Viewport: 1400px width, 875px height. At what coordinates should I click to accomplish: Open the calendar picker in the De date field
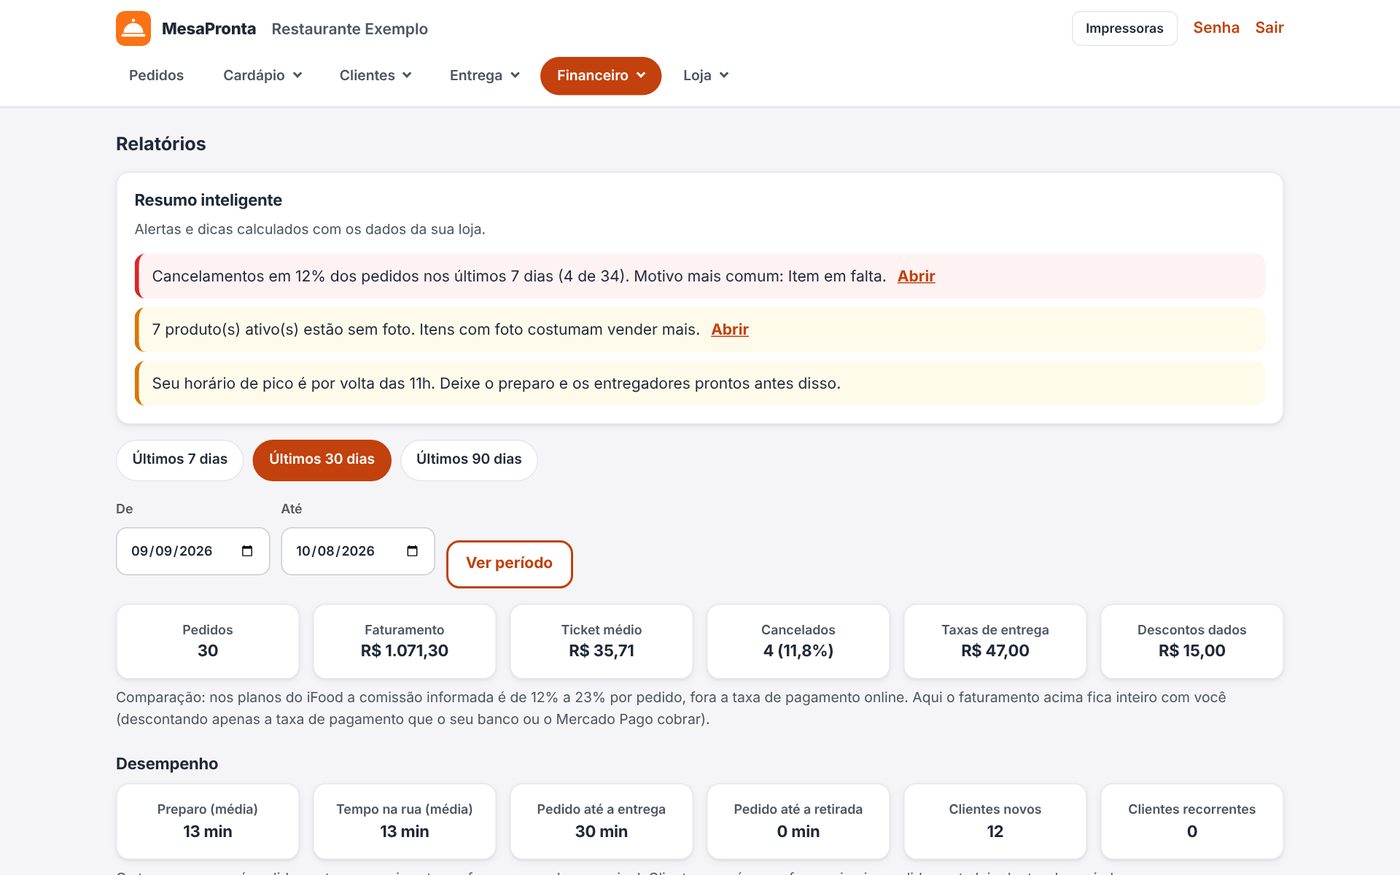coord(247,551)
